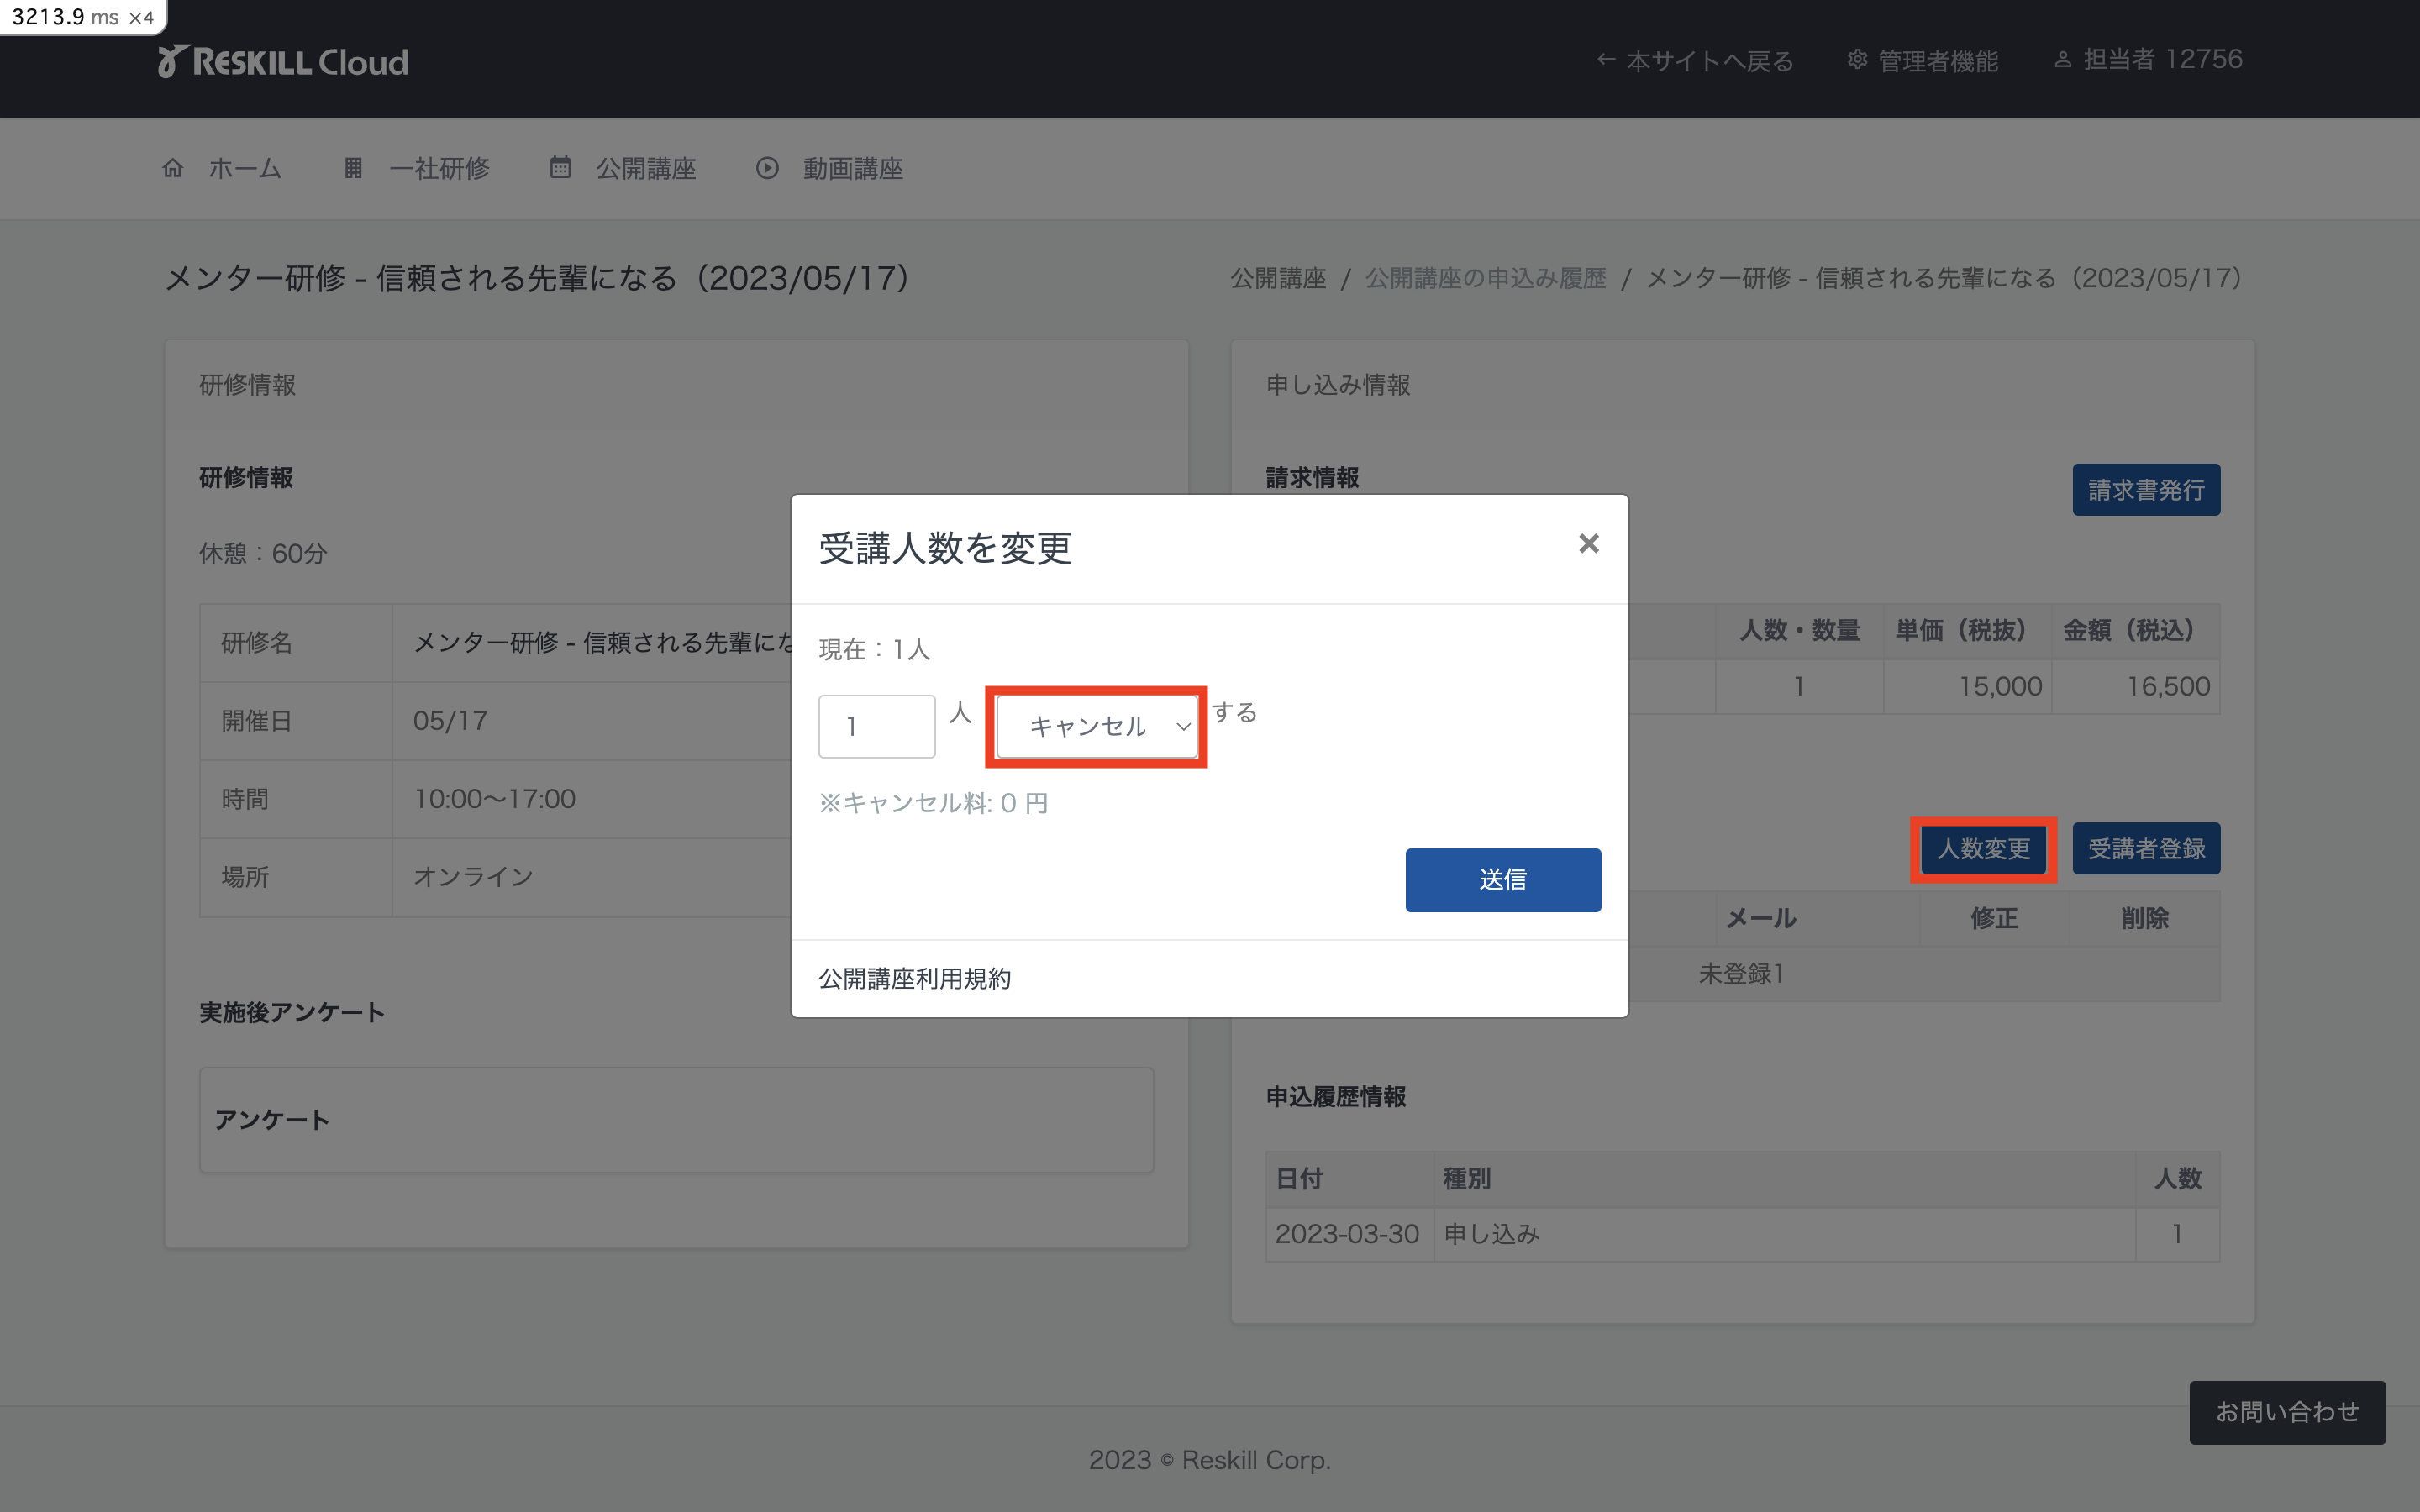Click the 受講者登録 registration button

pos(2146,848)
